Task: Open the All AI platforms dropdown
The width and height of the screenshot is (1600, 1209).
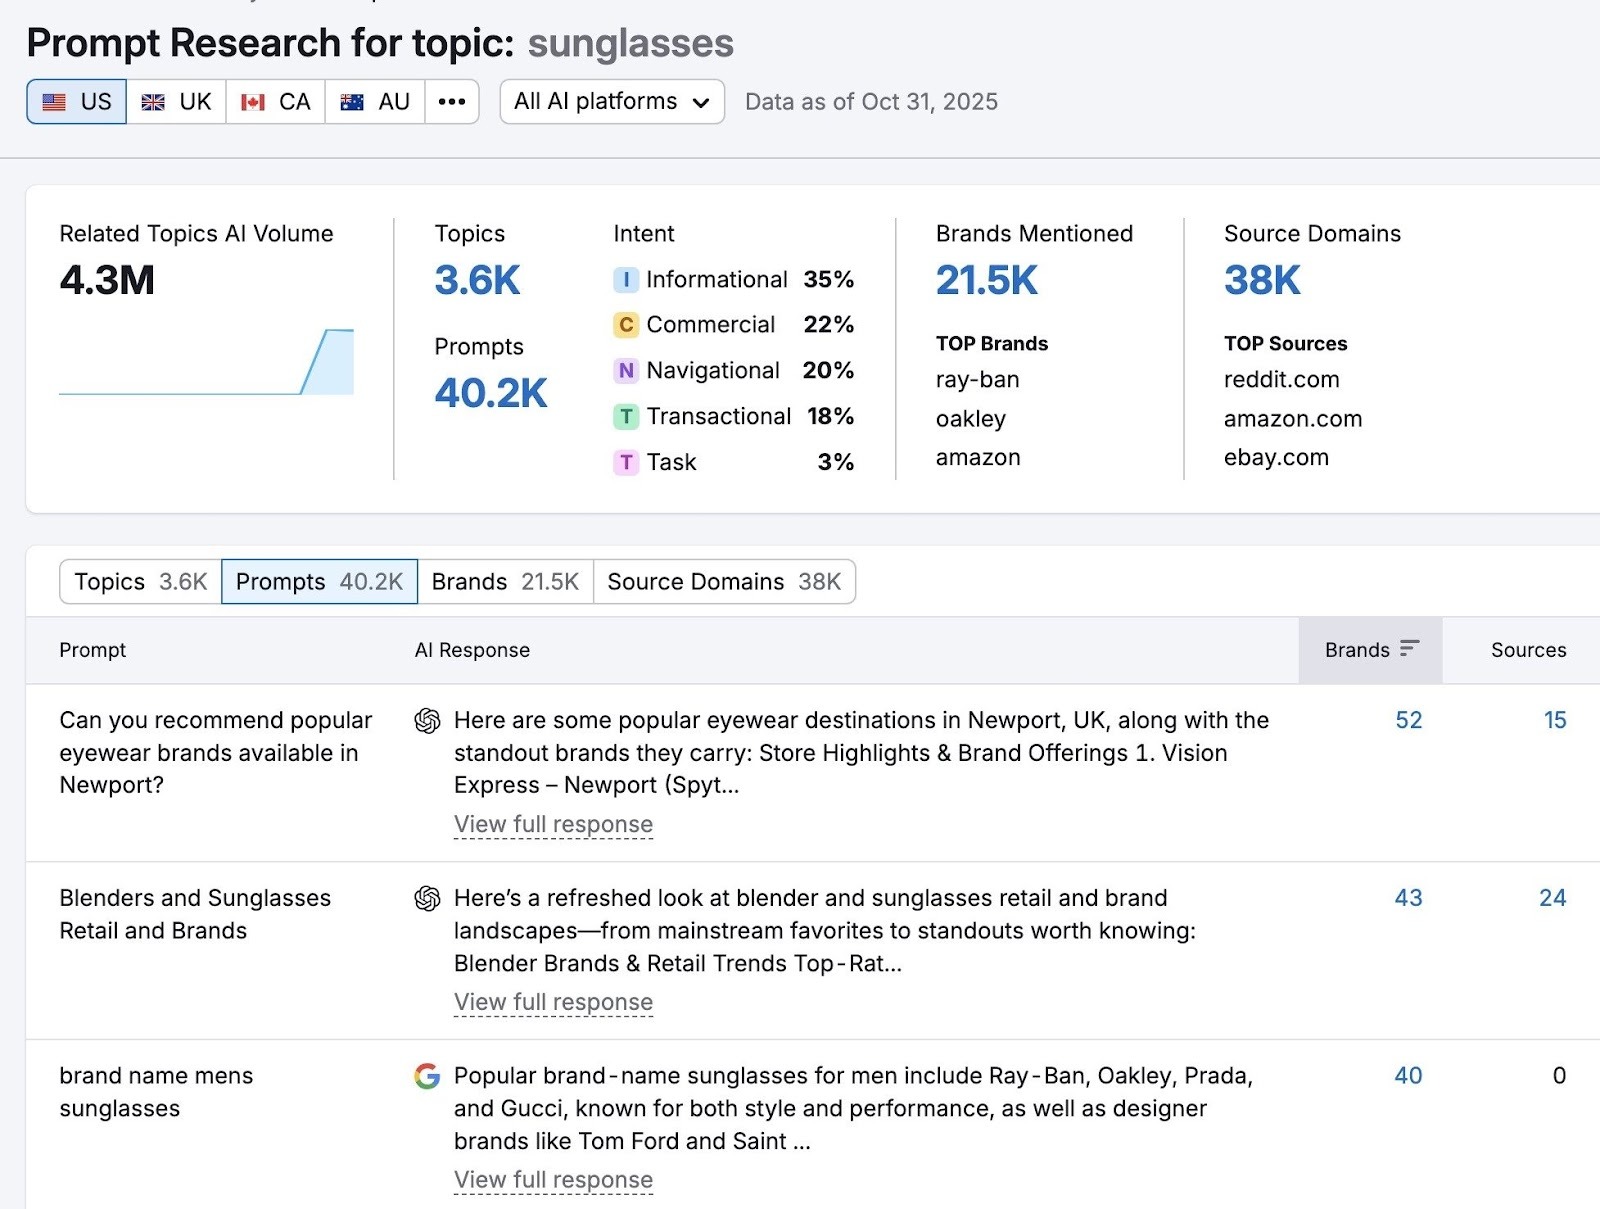Action: [611, 101]
